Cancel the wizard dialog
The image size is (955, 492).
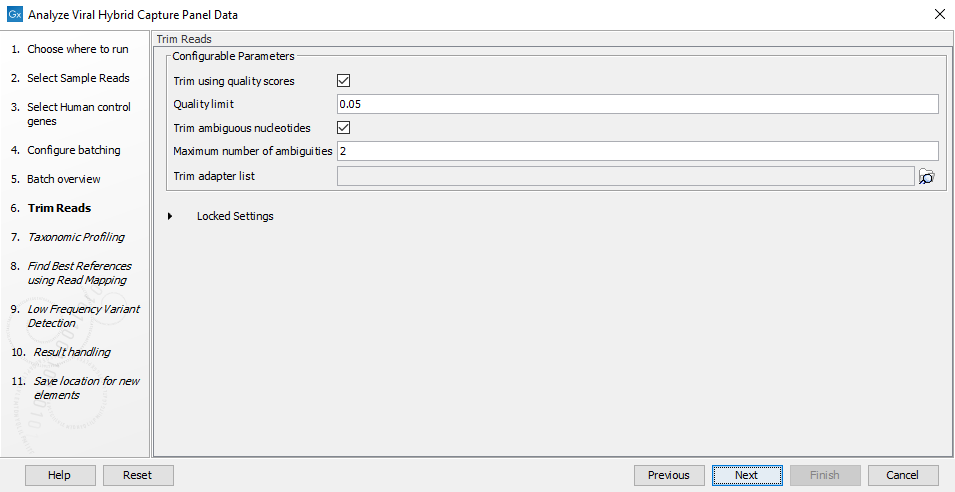tap(903, 475)
